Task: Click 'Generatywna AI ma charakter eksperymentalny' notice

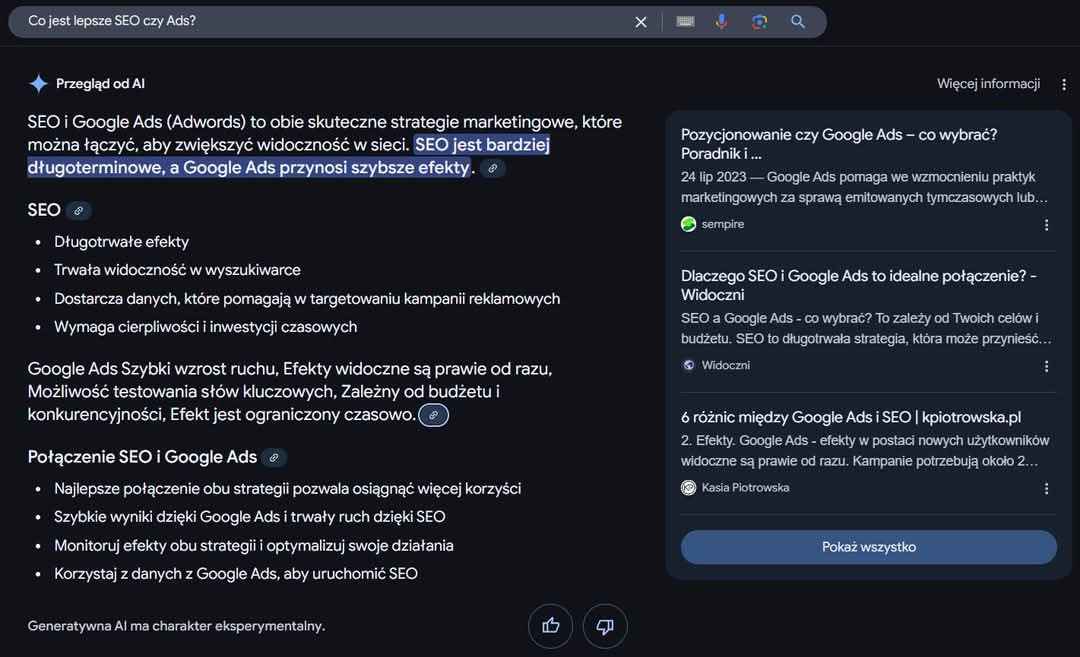Action: click(x=176, y=627)
